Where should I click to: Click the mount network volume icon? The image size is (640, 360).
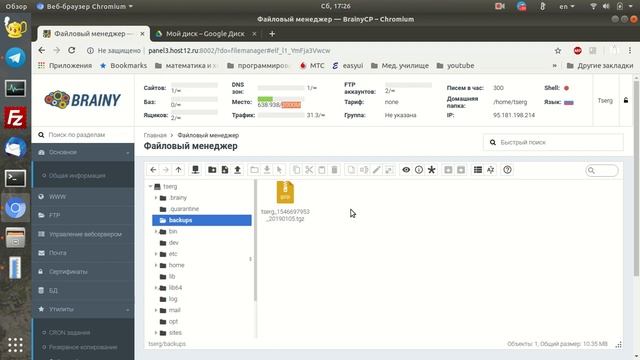[x=196, y=170]
